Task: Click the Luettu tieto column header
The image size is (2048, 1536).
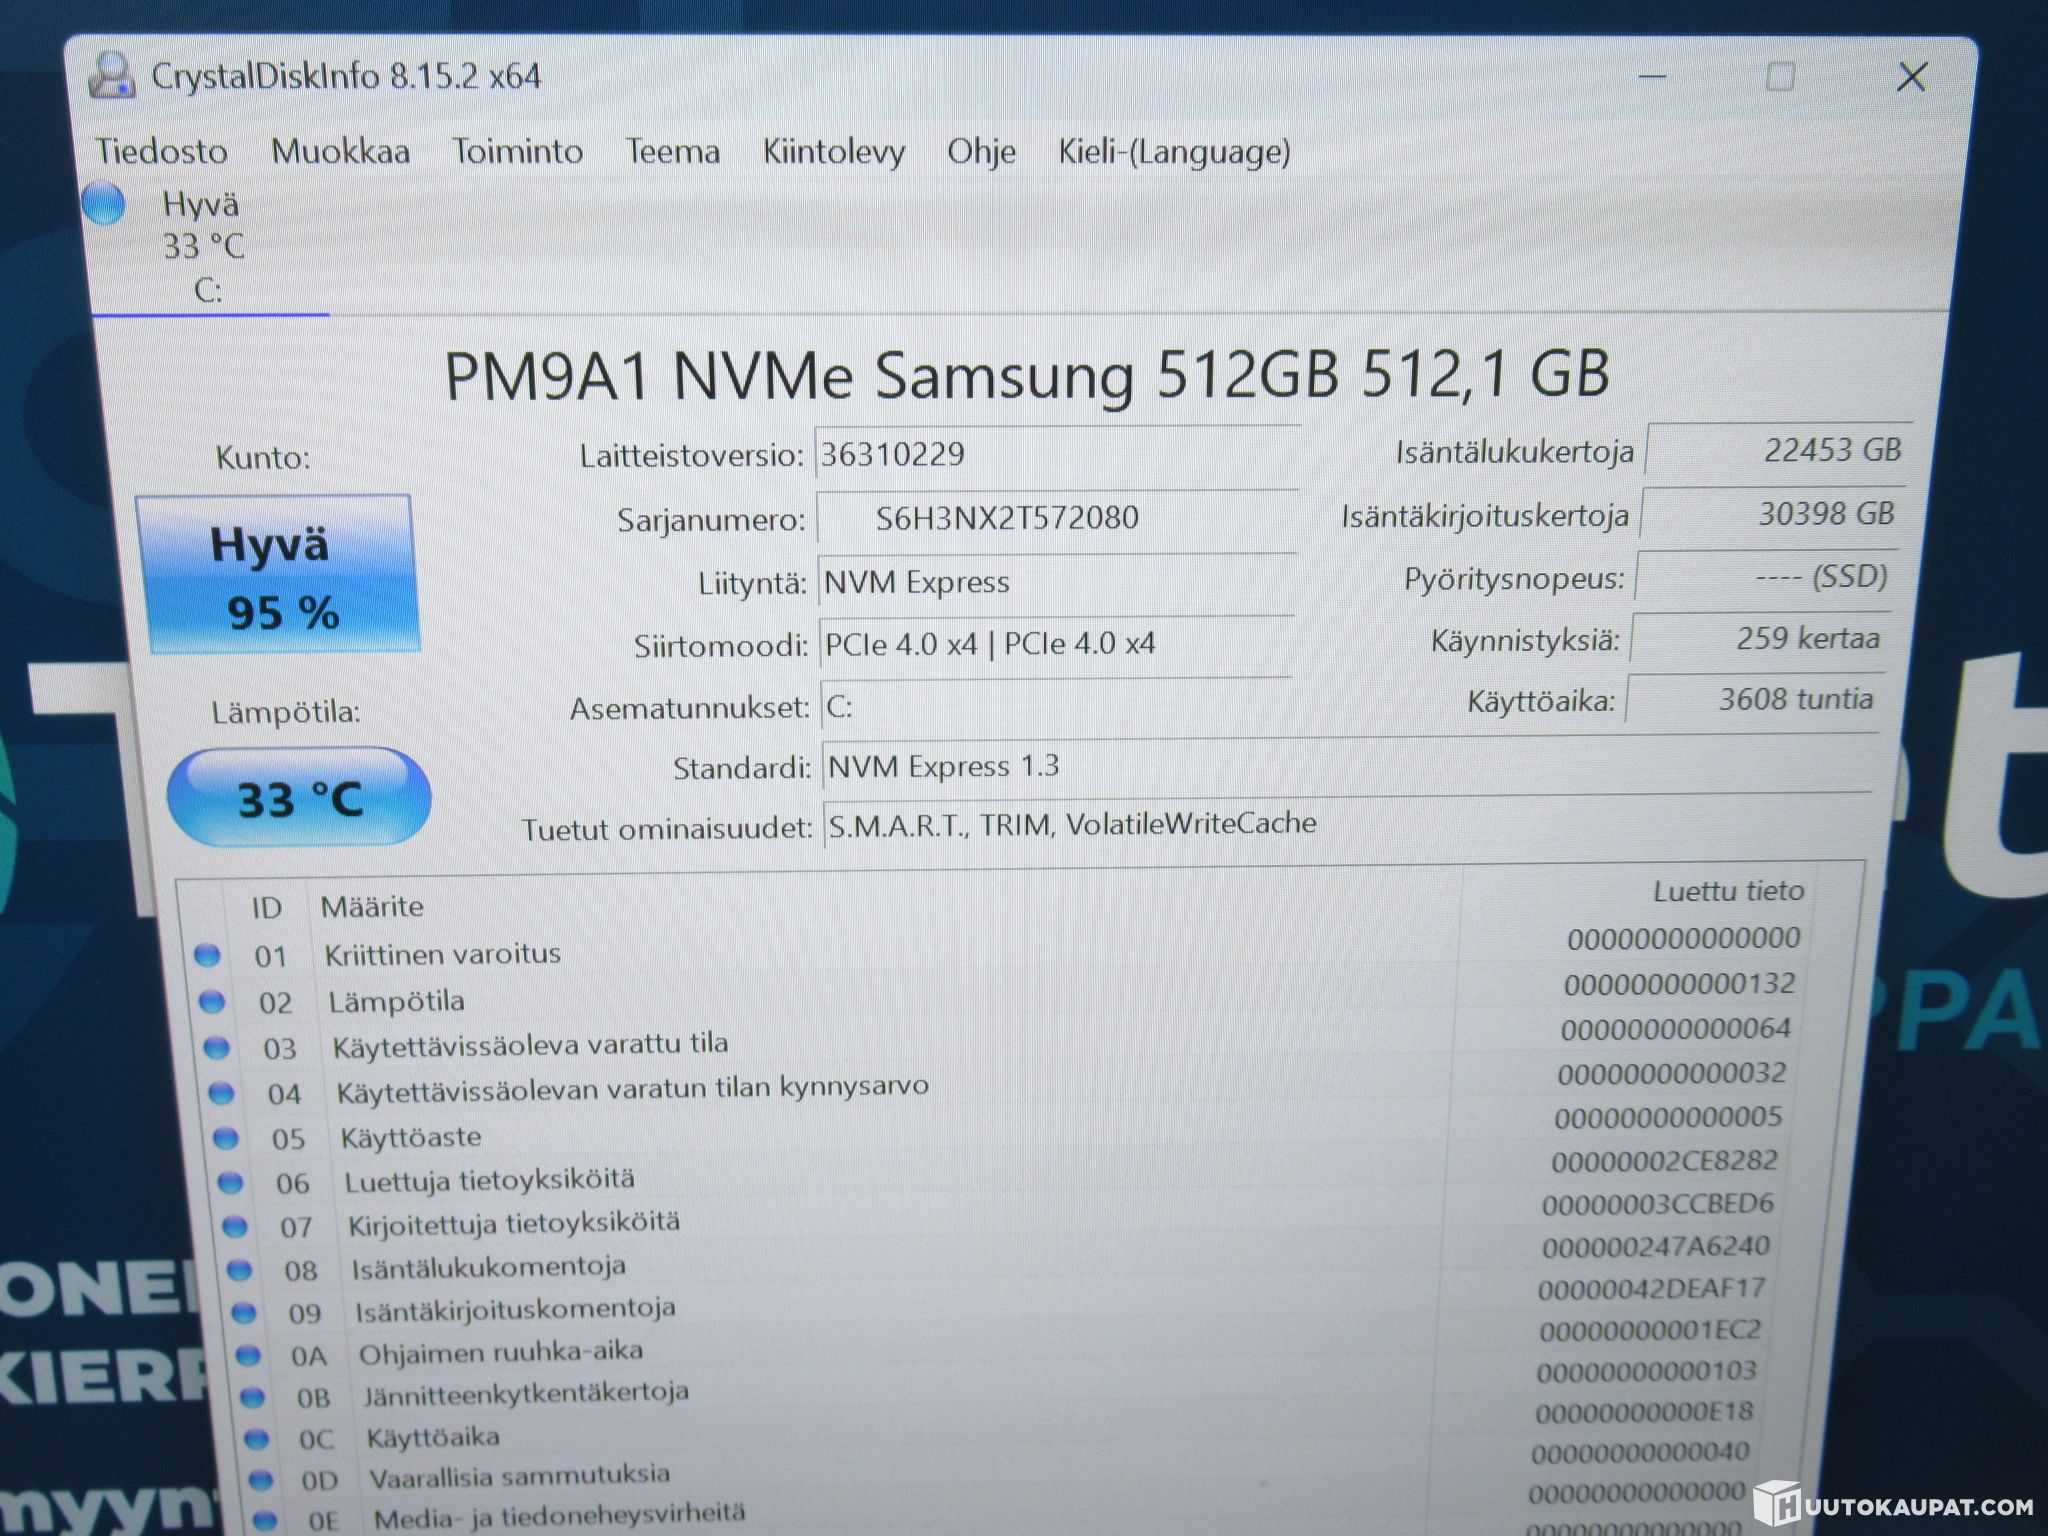Action: pos(1729,891)
